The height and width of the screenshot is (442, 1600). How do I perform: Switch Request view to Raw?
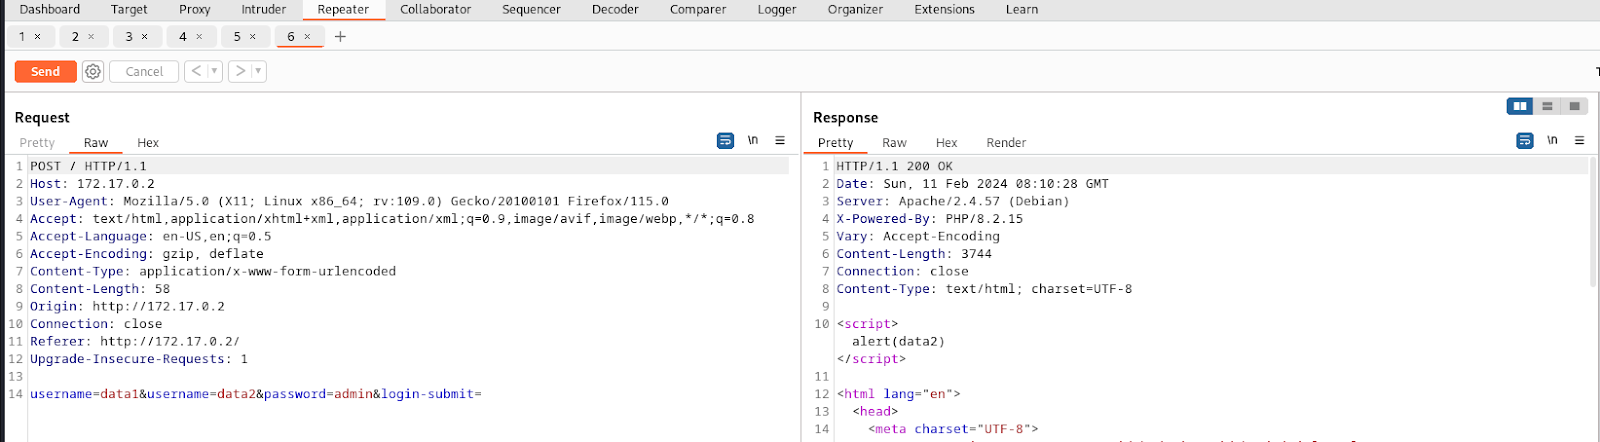(x=96, y=143)
